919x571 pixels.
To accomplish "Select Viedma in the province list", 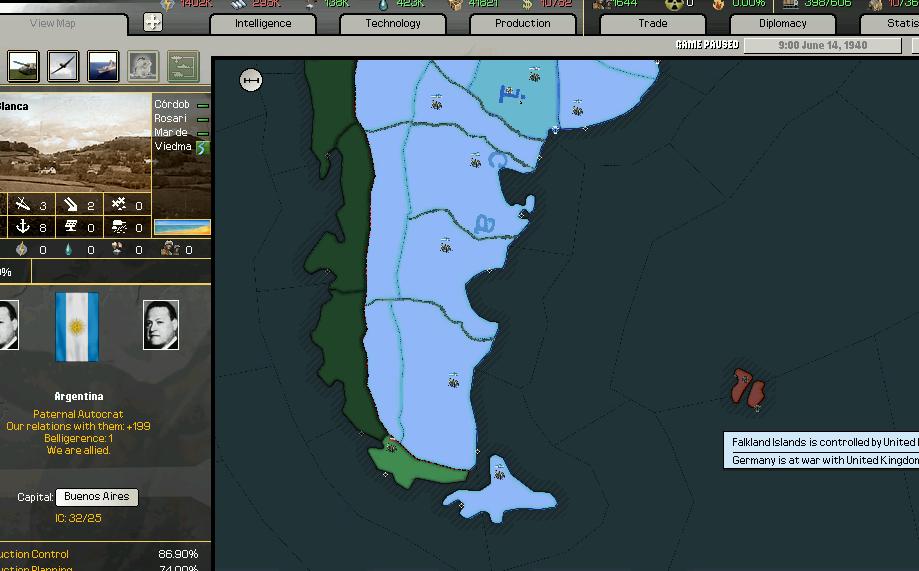I will [173, 147].
